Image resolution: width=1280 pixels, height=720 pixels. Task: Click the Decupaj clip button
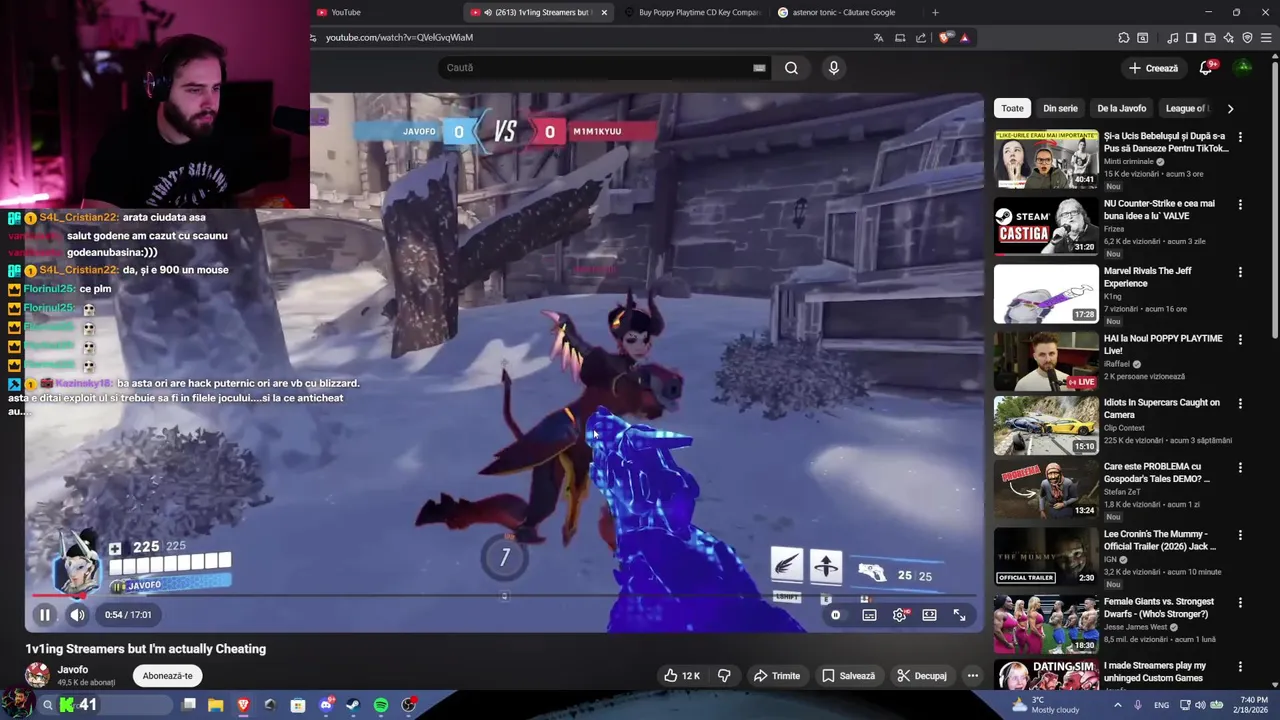(x=921, y=676)
